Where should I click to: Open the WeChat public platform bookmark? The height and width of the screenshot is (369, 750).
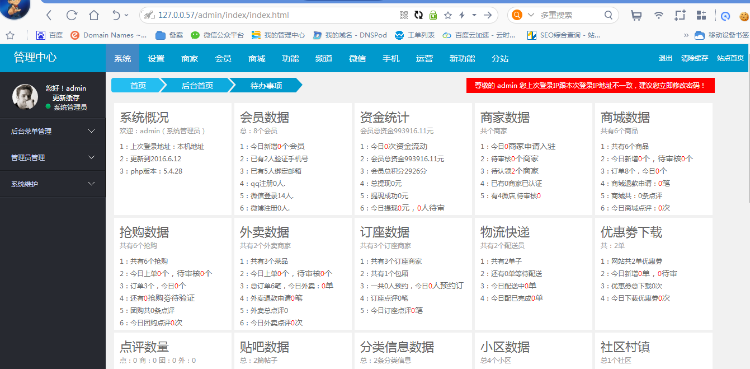pyautogui.click(x=217, y=35)
